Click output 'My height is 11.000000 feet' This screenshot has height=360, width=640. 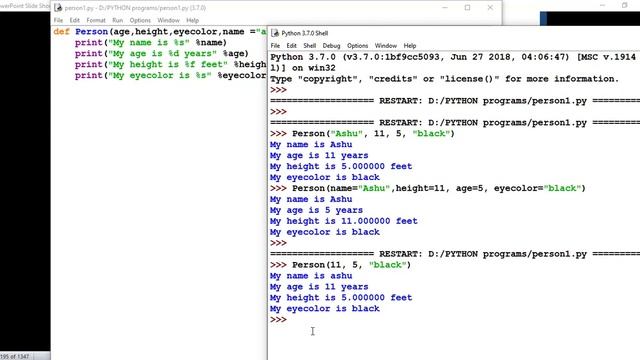coord(344,221)
